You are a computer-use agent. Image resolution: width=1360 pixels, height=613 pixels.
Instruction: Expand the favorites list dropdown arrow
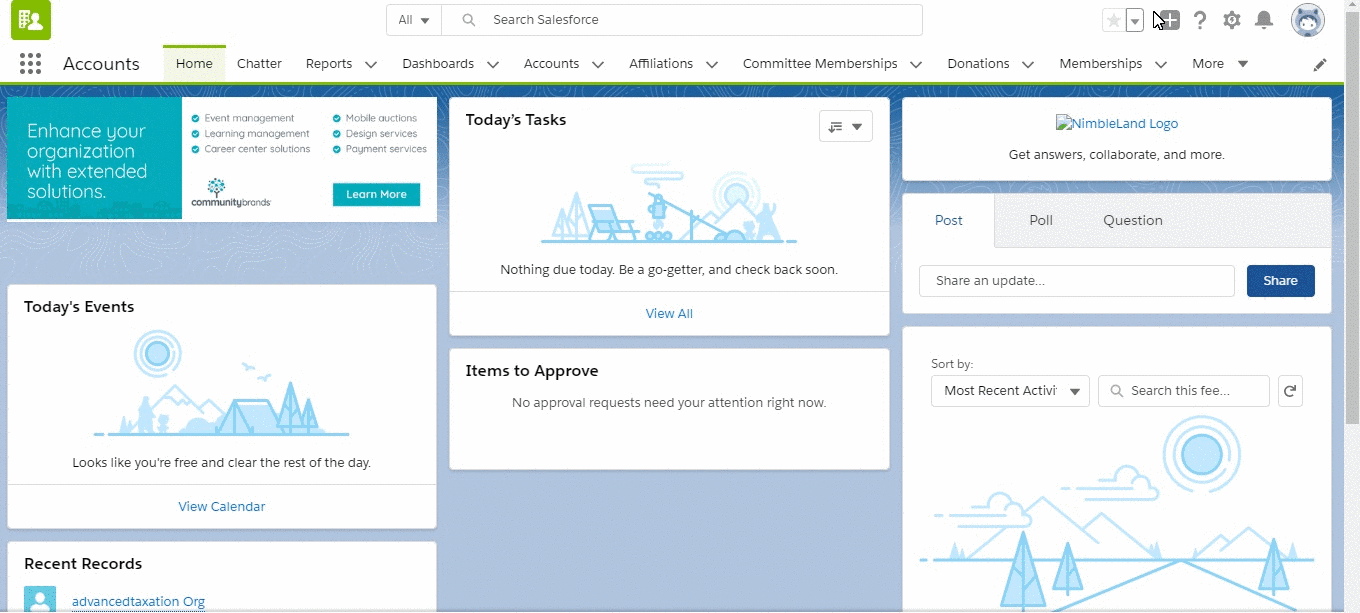click(x=1134, y=20)
